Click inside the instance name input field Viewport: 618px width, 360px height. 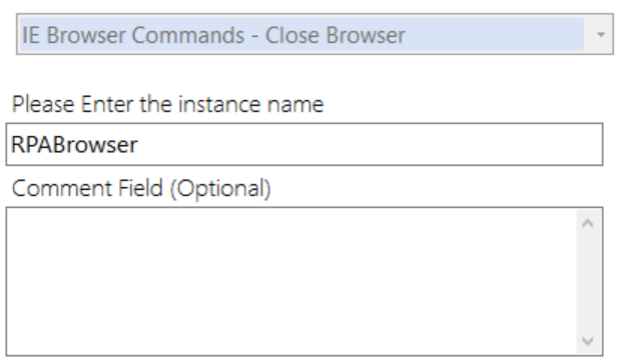pyautogui.click(x=304, y=144)
